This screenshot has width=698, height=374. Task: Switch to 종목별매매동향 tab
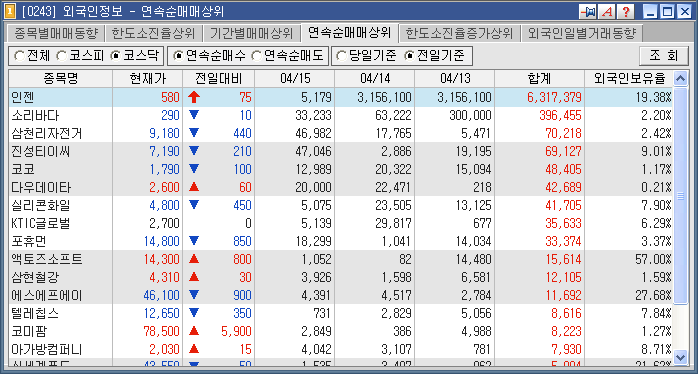click(x=55, y=33)
